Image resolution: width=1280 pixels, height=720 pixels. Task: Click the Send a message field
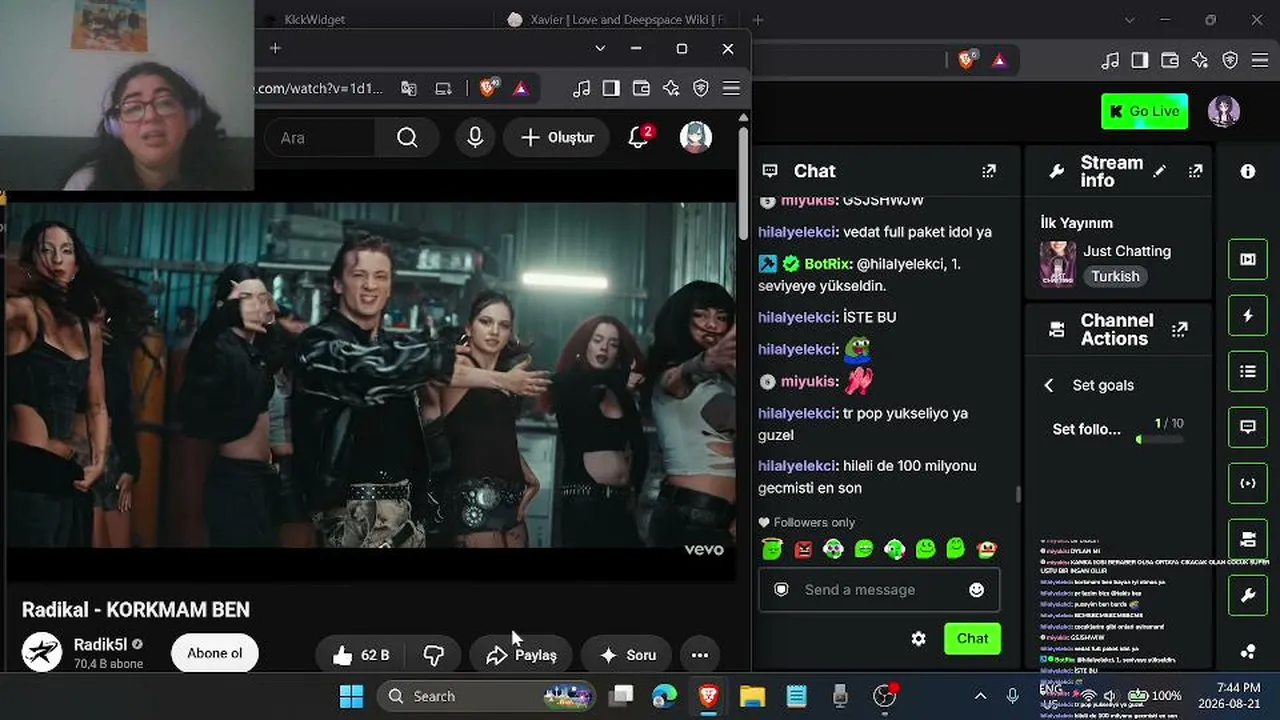879,590
